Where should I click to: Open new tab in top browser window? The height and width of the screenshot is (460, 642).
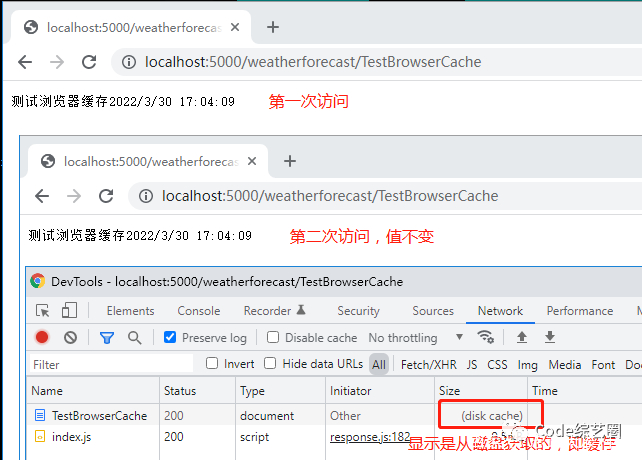coord(273,27)
